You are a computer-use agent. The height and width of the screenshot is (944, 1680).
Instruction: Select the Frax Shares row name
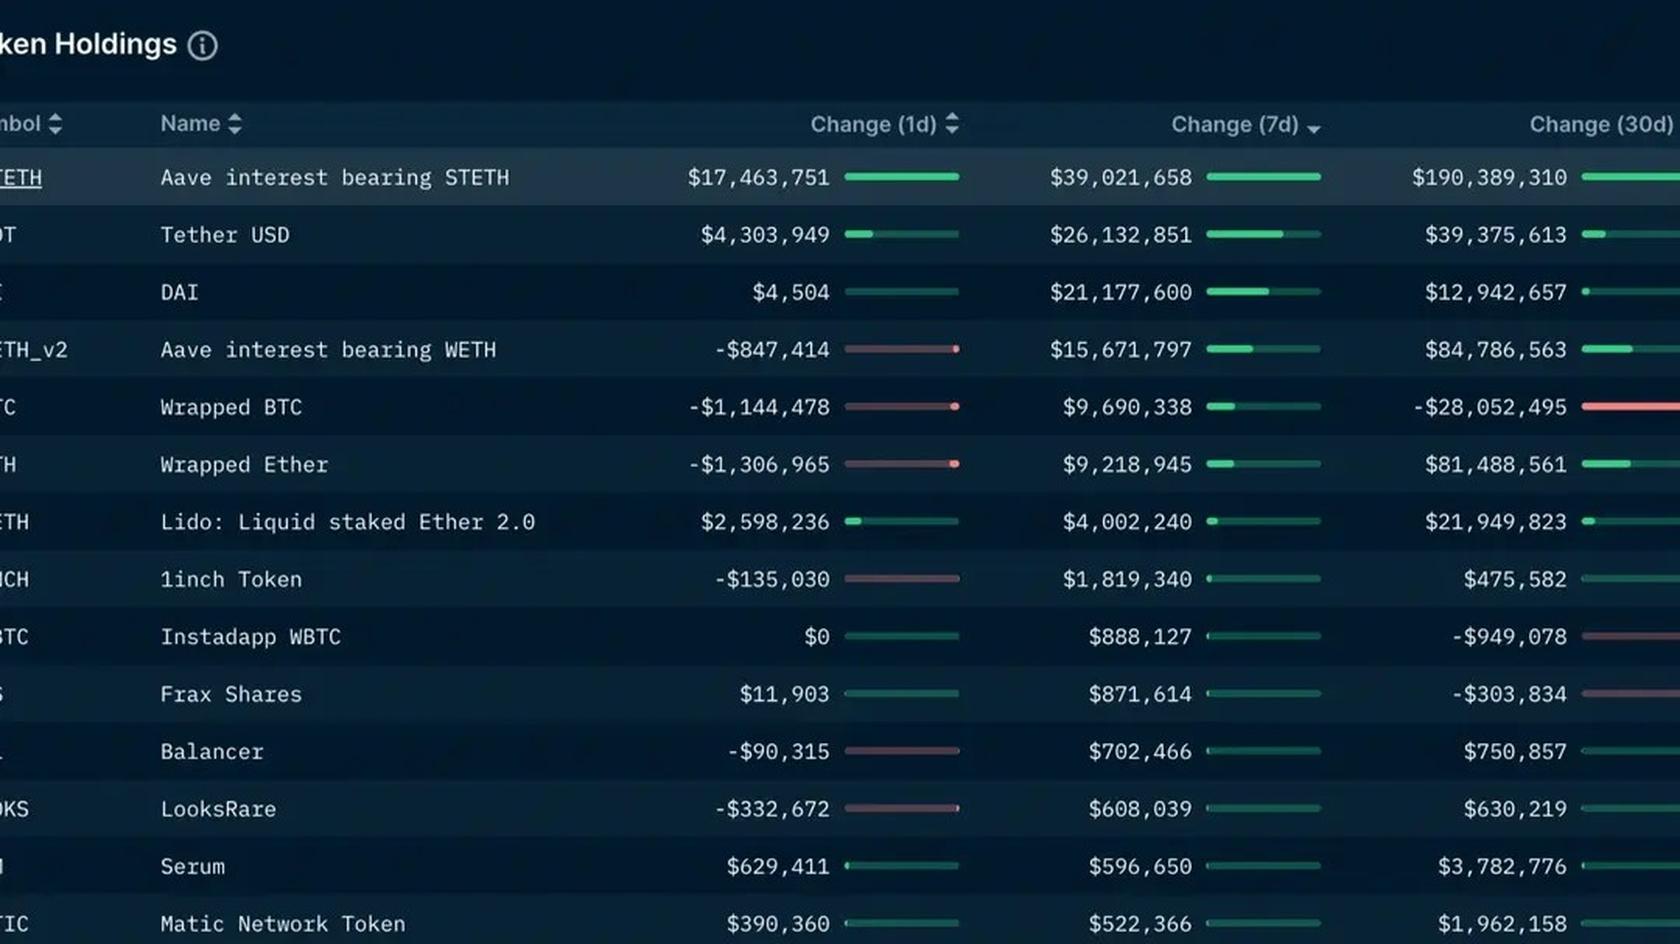tap(231, 694)
